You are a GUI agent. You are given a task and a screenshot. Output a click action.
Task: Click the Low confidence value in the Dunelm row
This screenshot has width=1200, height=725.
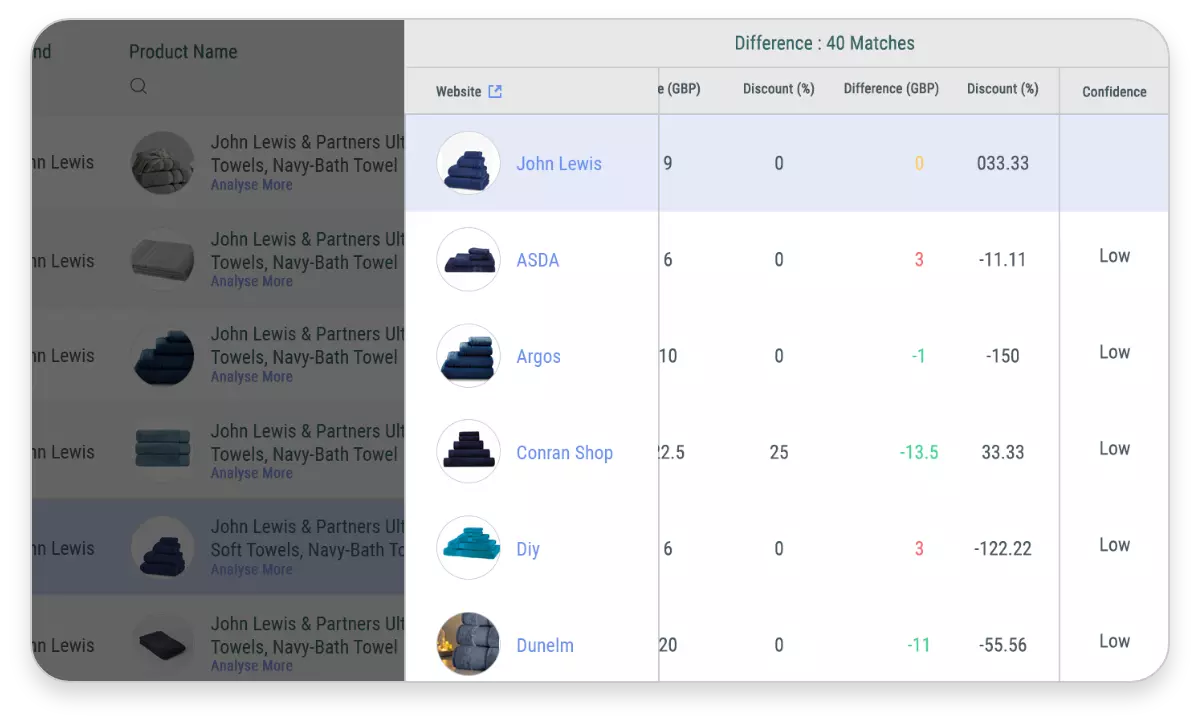1114,642
